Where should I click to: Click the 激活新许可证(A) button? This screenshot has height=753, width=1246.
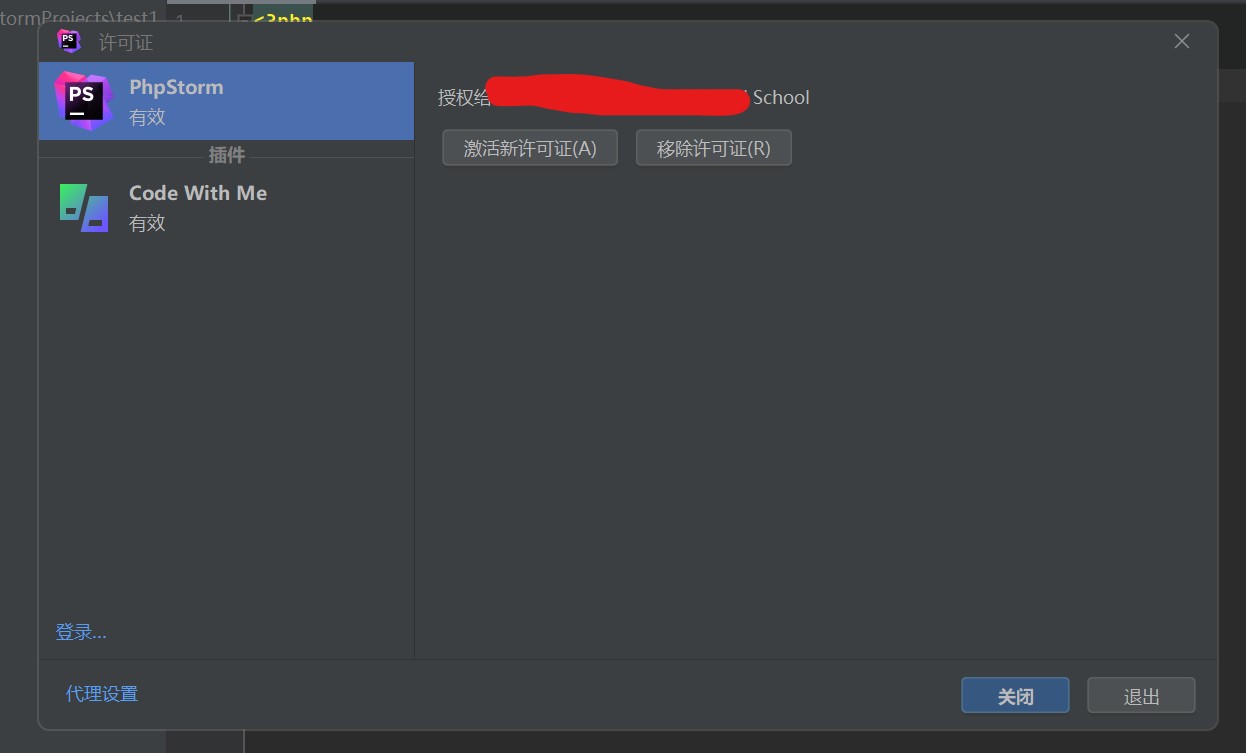point(530,148)
